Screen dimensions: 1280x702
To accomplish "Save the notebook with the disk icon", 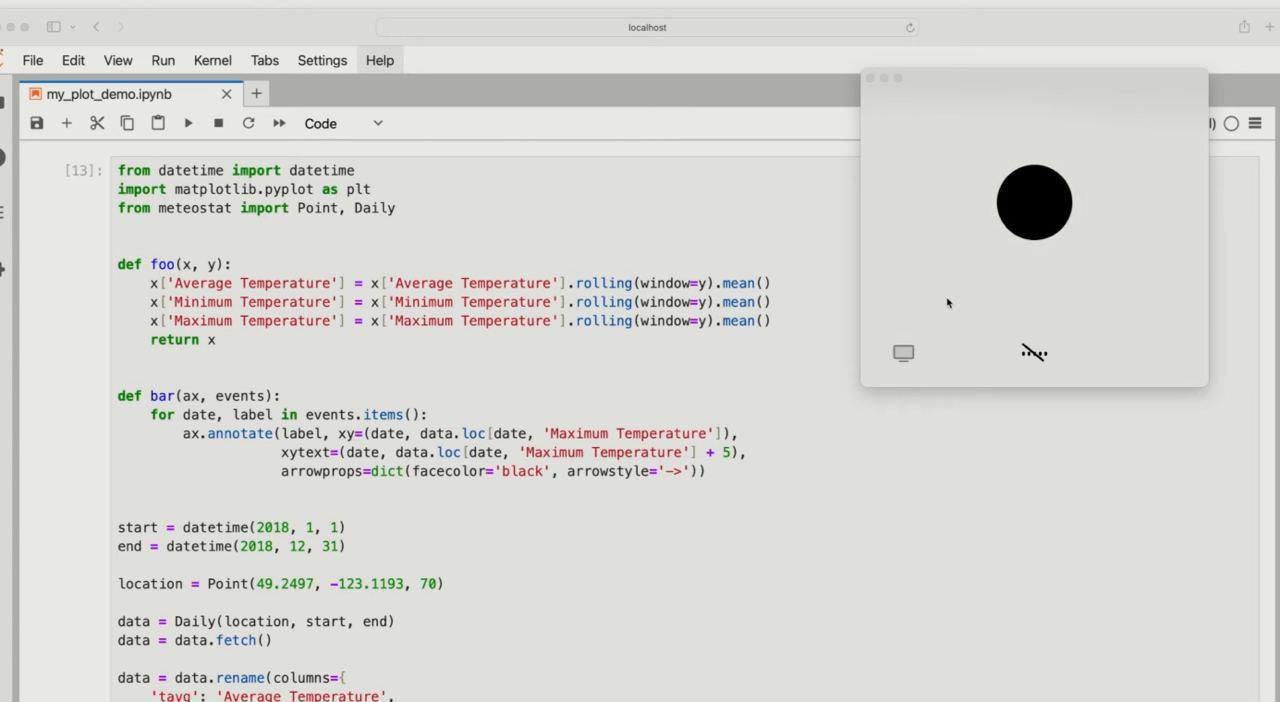I will pyautogui.click(x=37, y=123).
